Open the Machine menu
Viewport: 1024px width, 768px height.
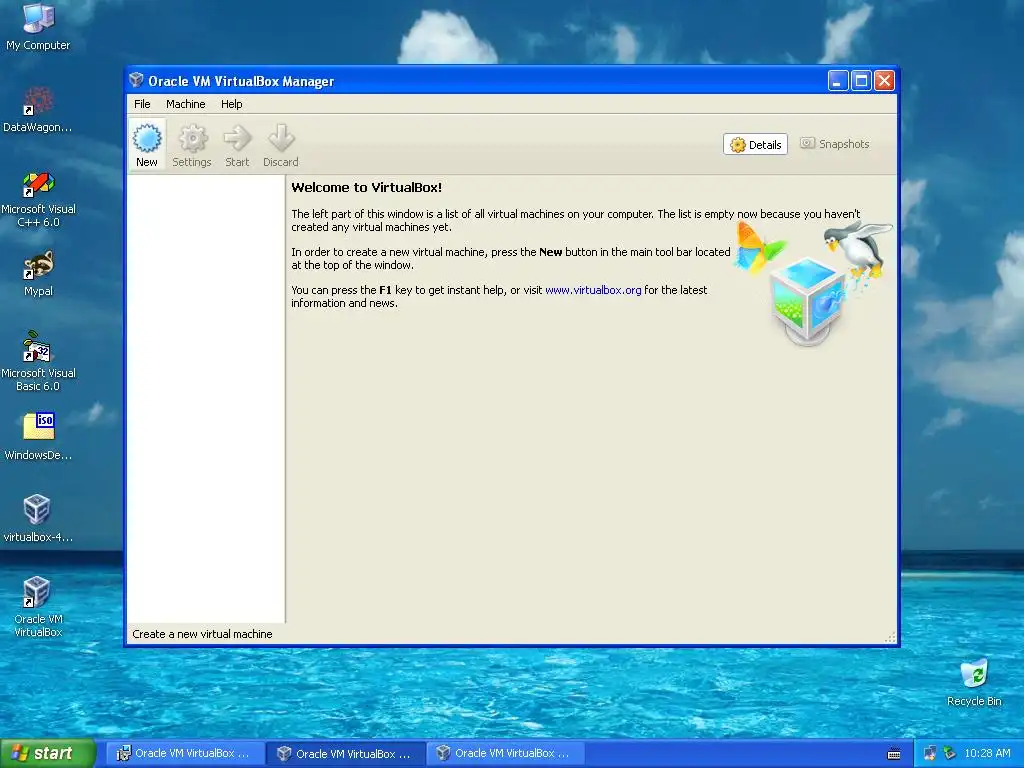click(185, 104)
